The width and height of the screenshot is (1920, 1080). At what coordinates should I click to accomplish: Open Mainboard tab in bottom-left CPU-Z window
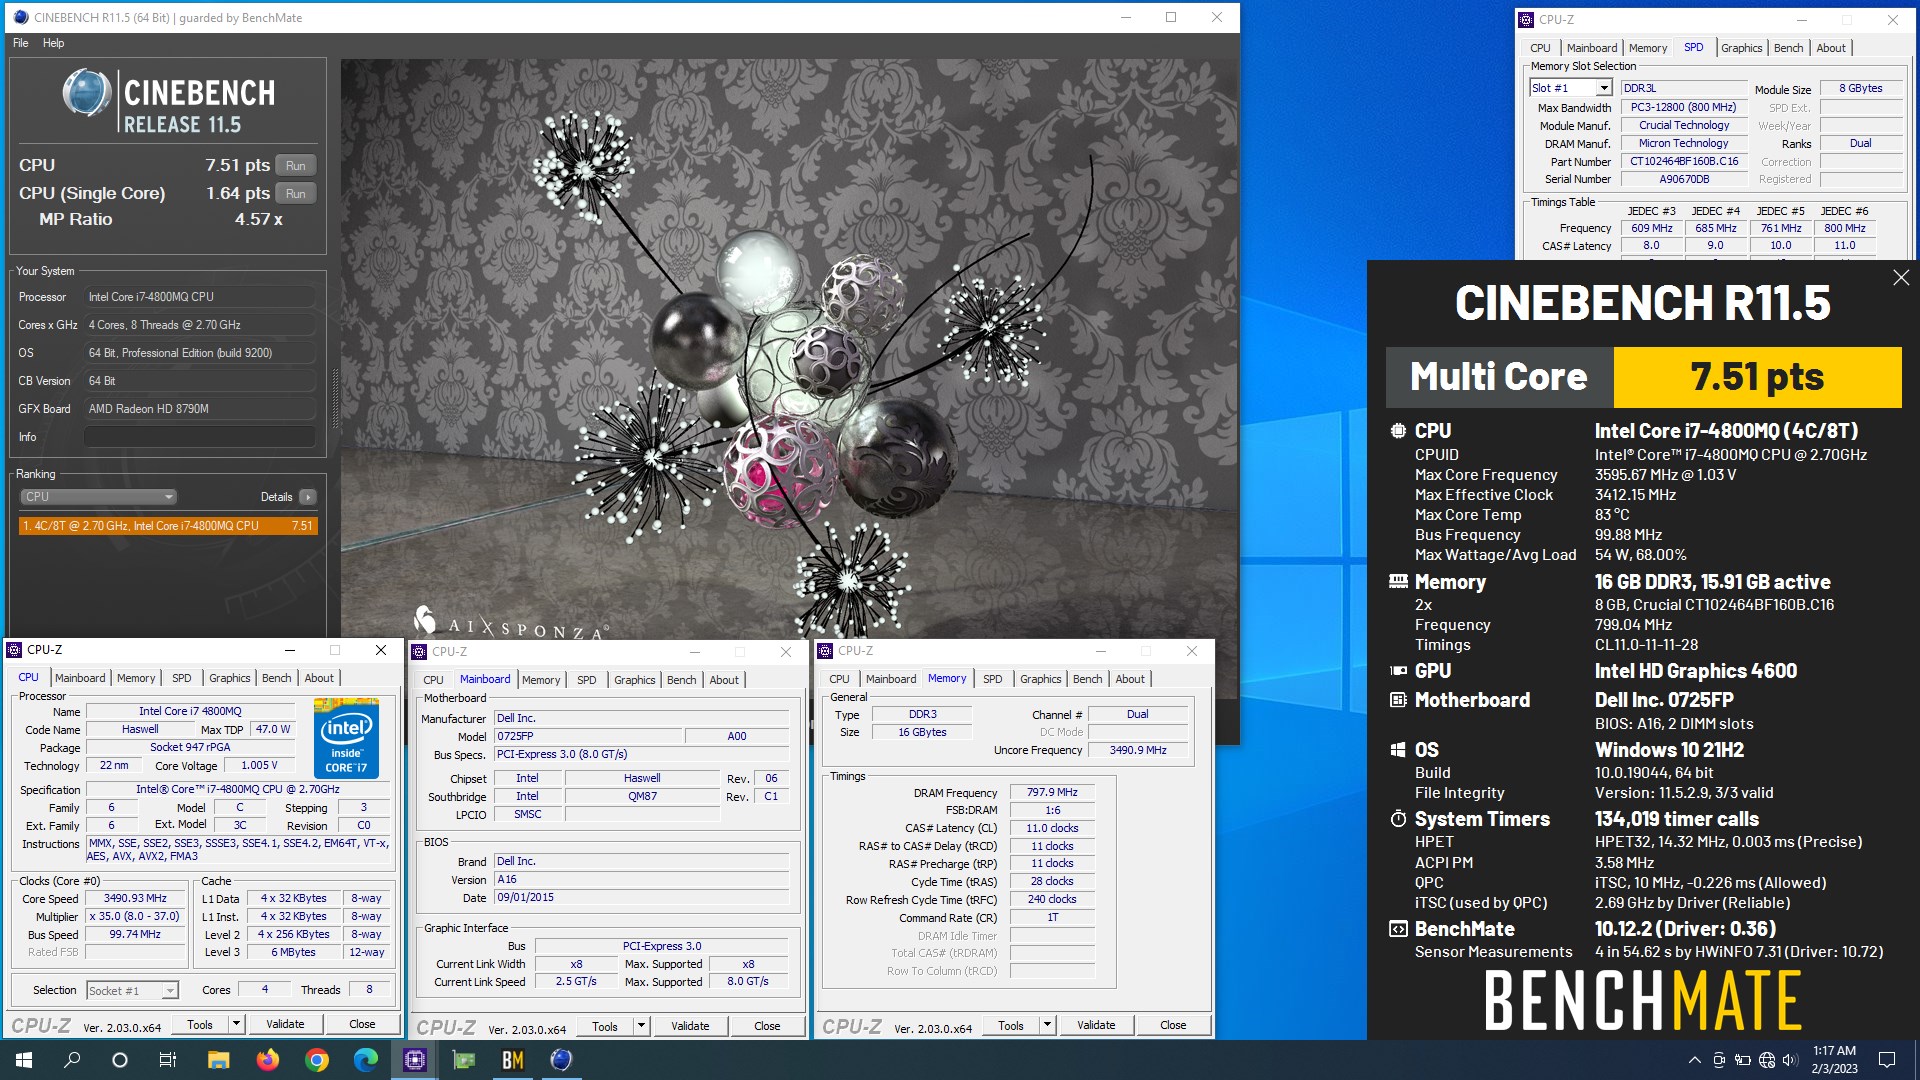coord(80,678)
